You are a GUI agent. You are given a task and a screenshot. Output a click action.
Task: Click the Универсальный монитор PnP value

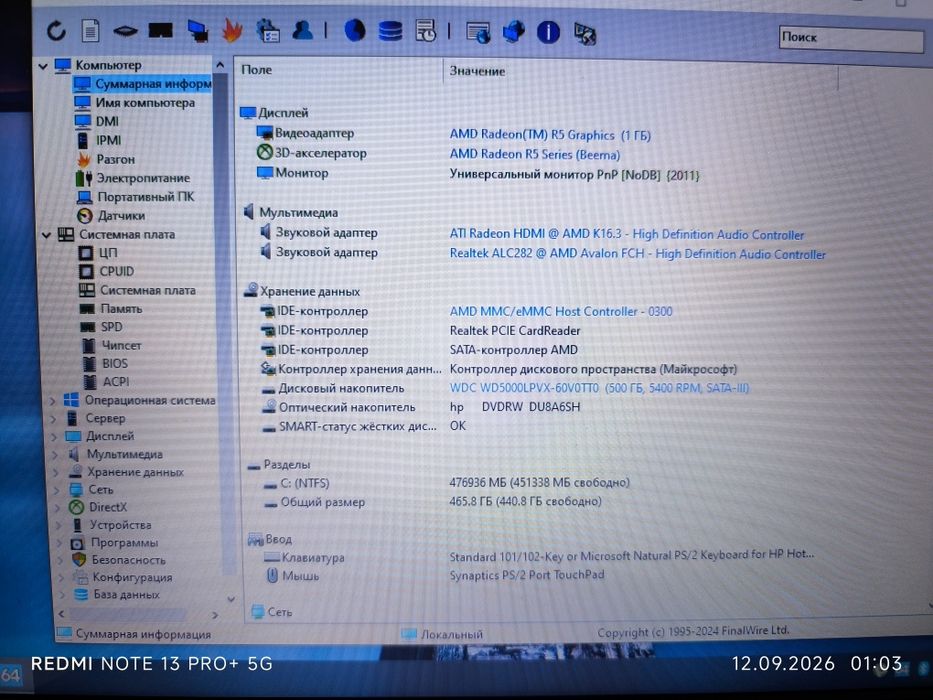point(574,175)
